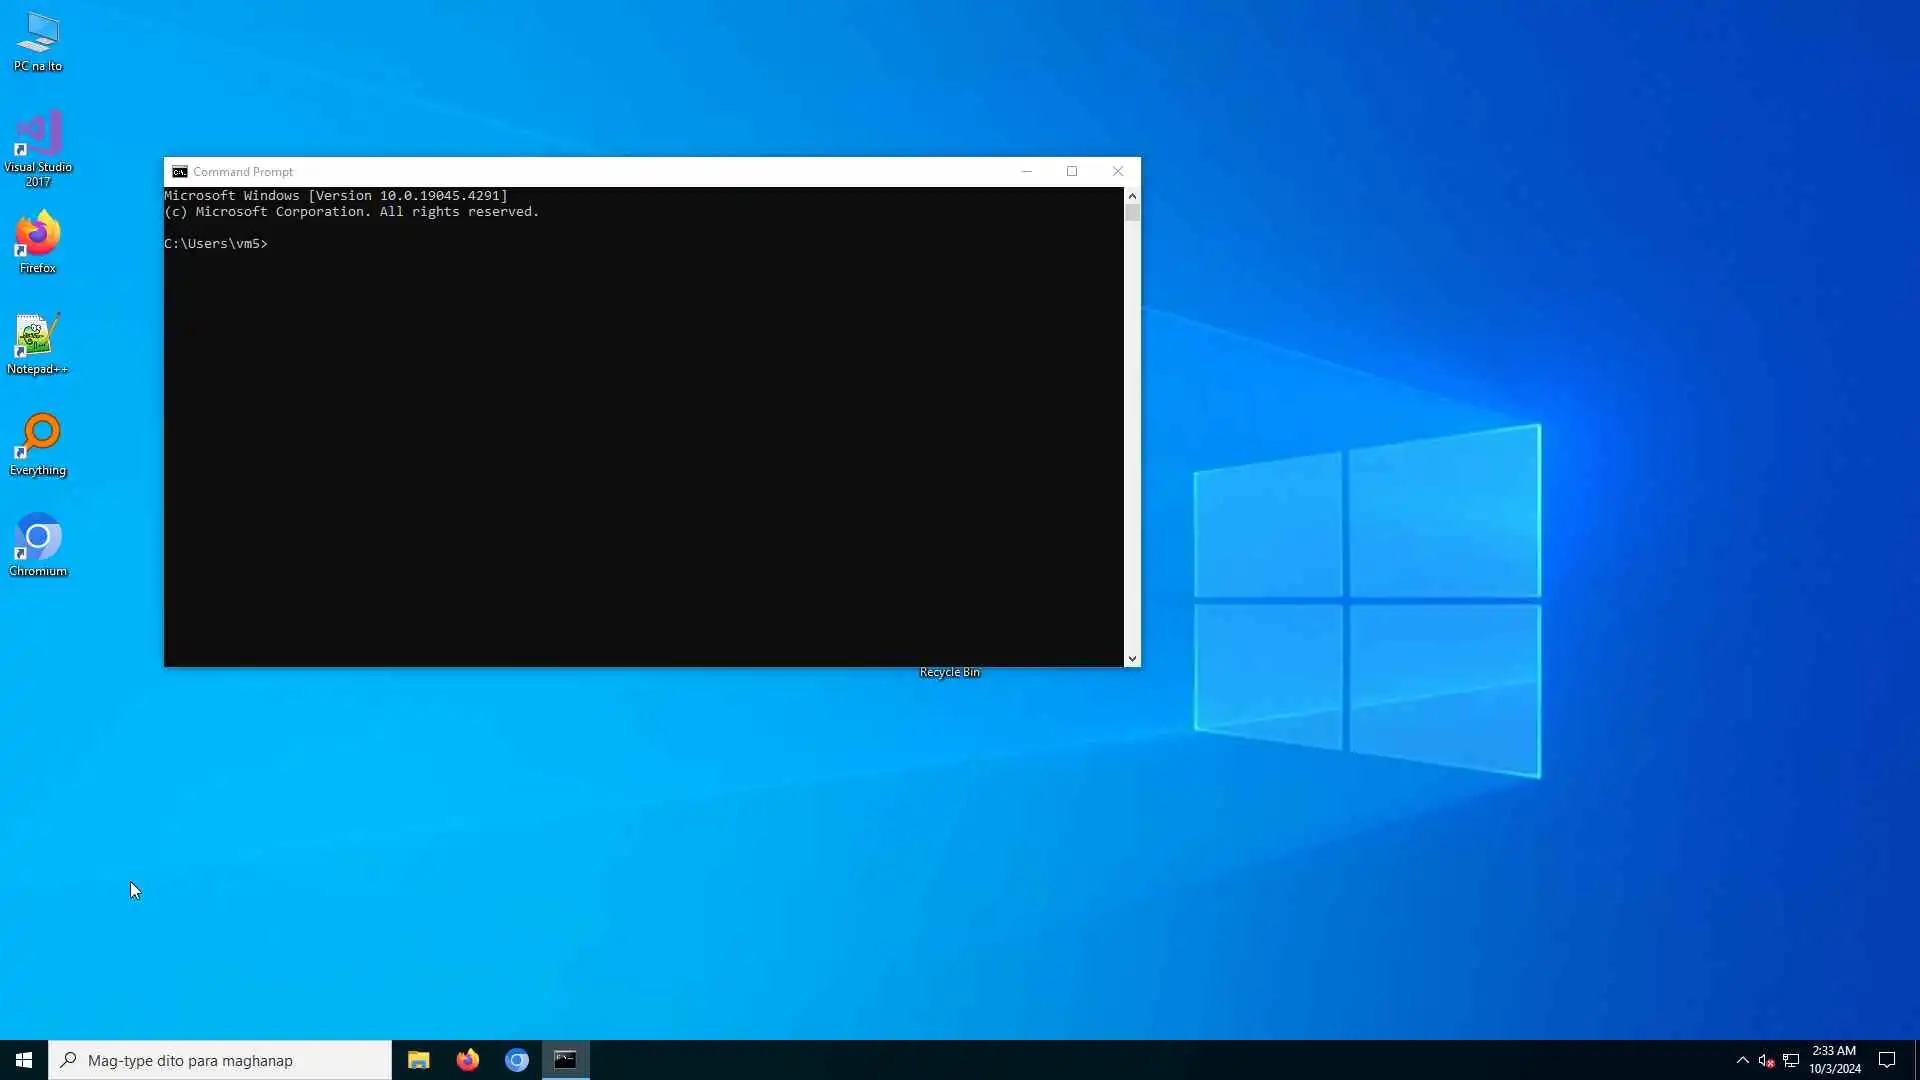This screenshot has width=1920, height=1080.
Task: Open the Action Center notifications panel
Action: tap(1887, 1060)
